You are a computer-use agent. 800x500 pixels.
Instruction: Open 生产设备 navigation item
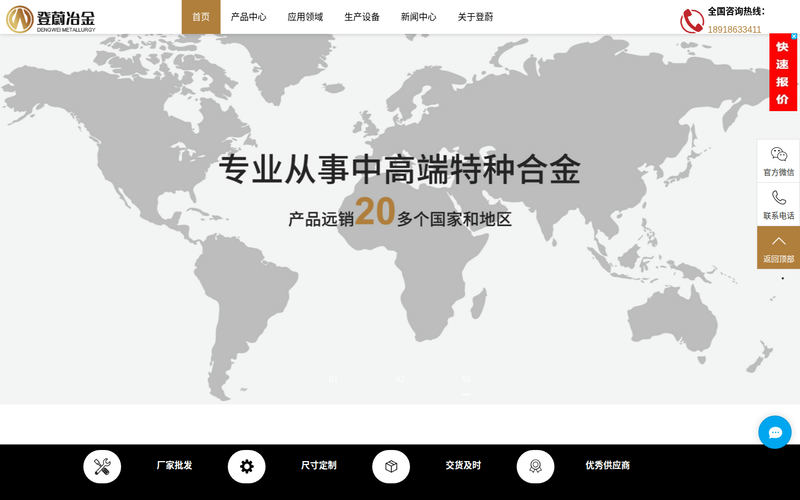(x=362, y=17)
